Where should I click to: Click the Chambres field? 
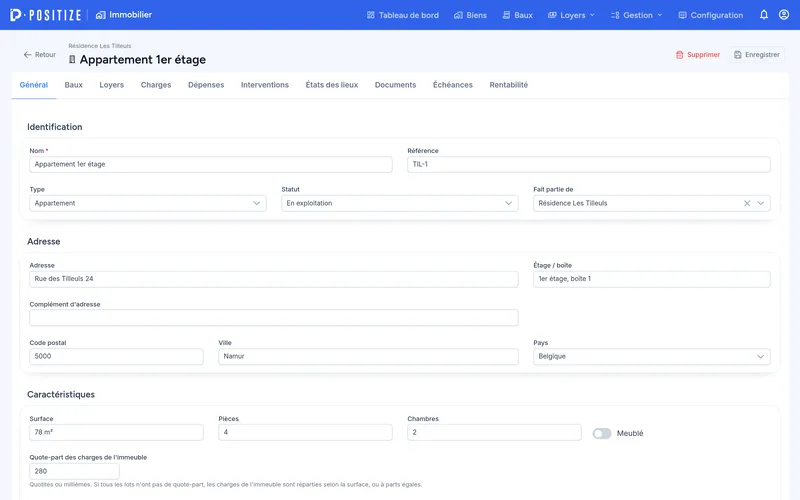pyautogui.click(x=494, y=432)
